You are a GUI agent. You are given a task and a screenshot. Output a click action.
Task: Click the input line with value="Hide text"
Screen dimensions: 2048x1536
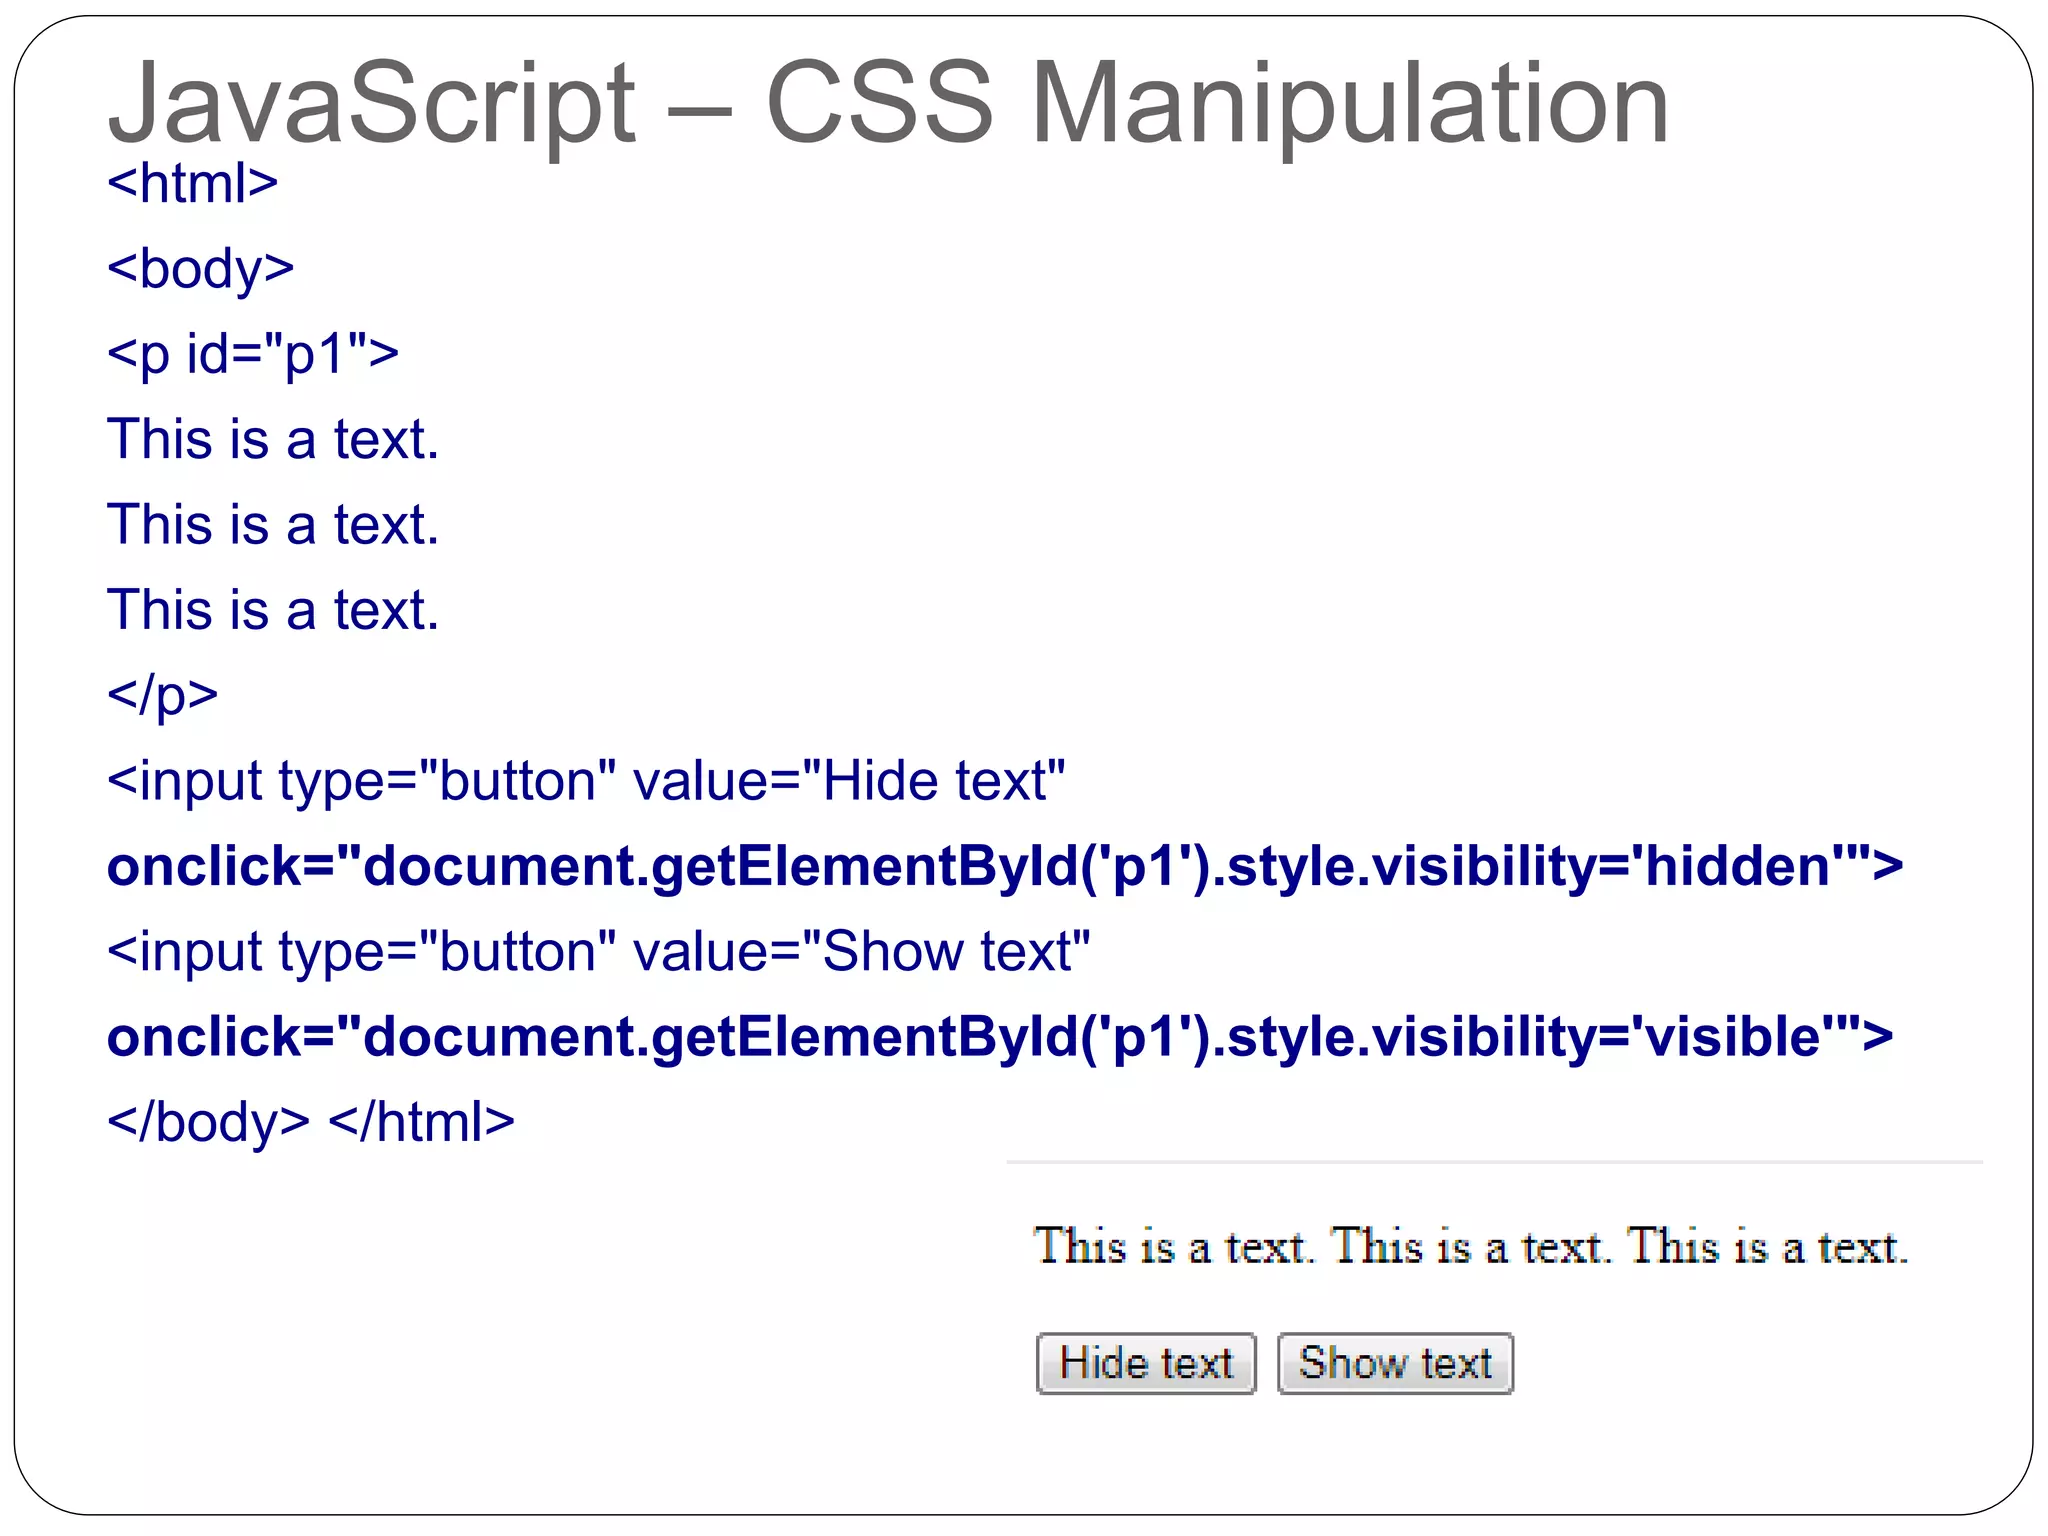(585, 780)
